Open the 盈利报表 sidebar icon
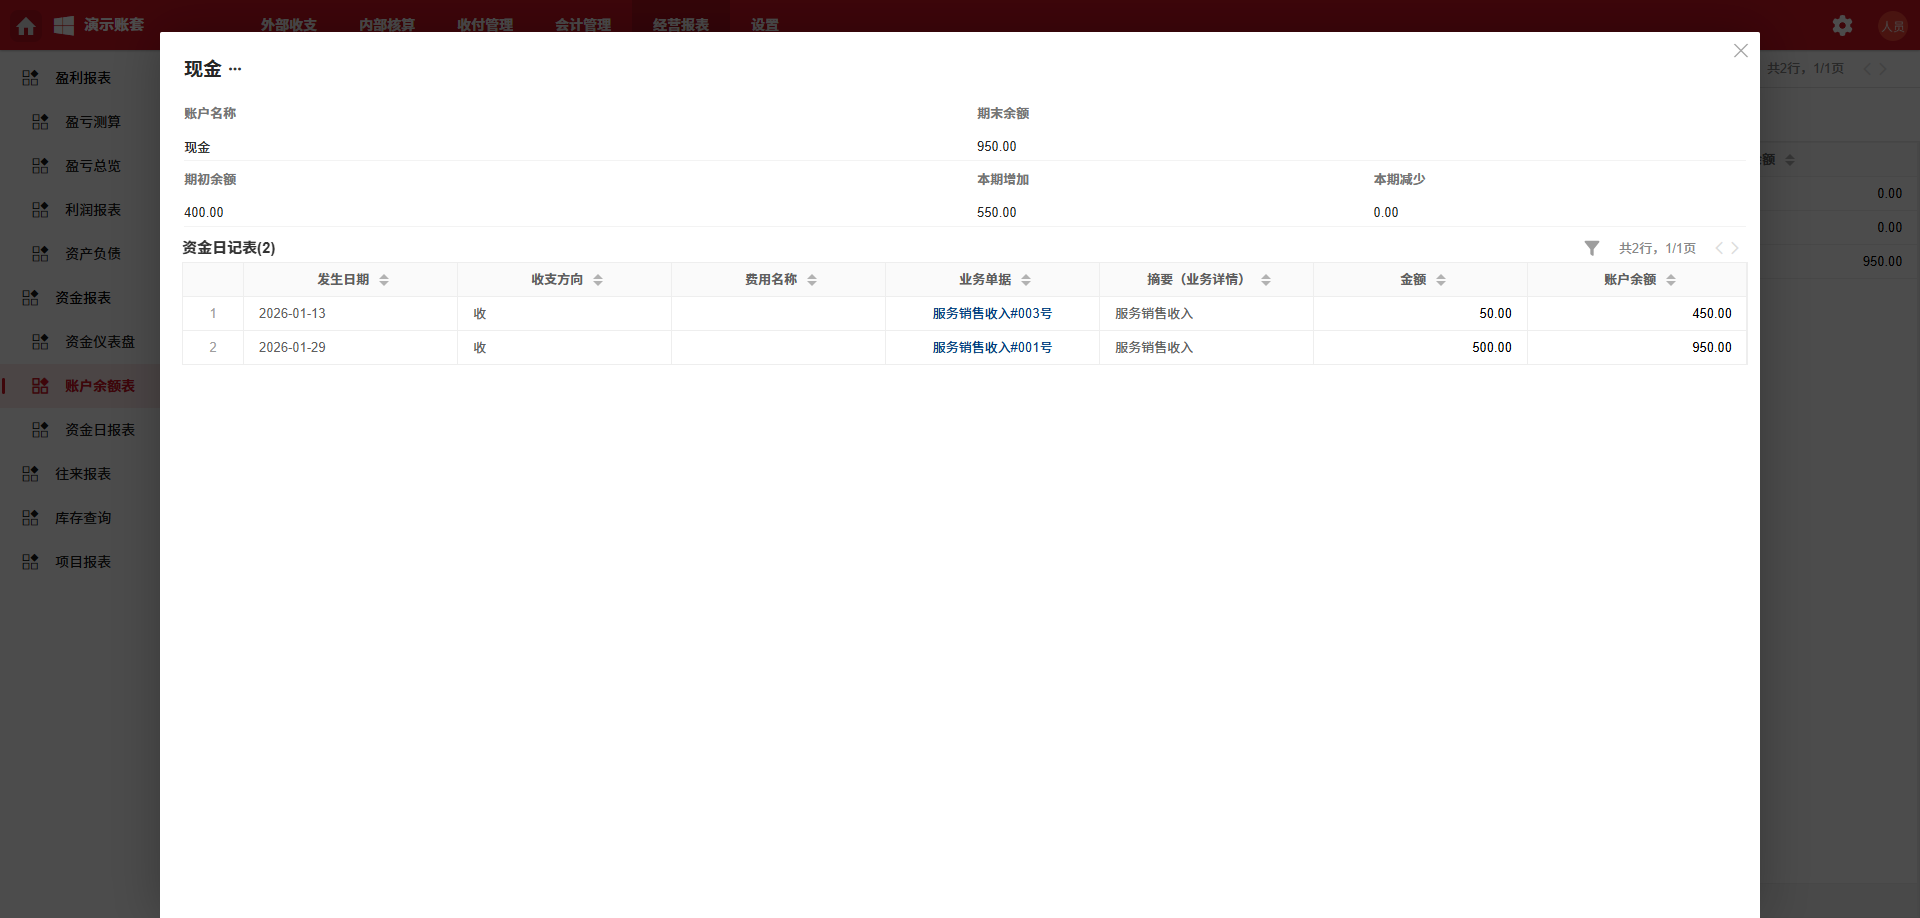The height and width of the screenshot is (918, 1920). (x=29, y=77)
